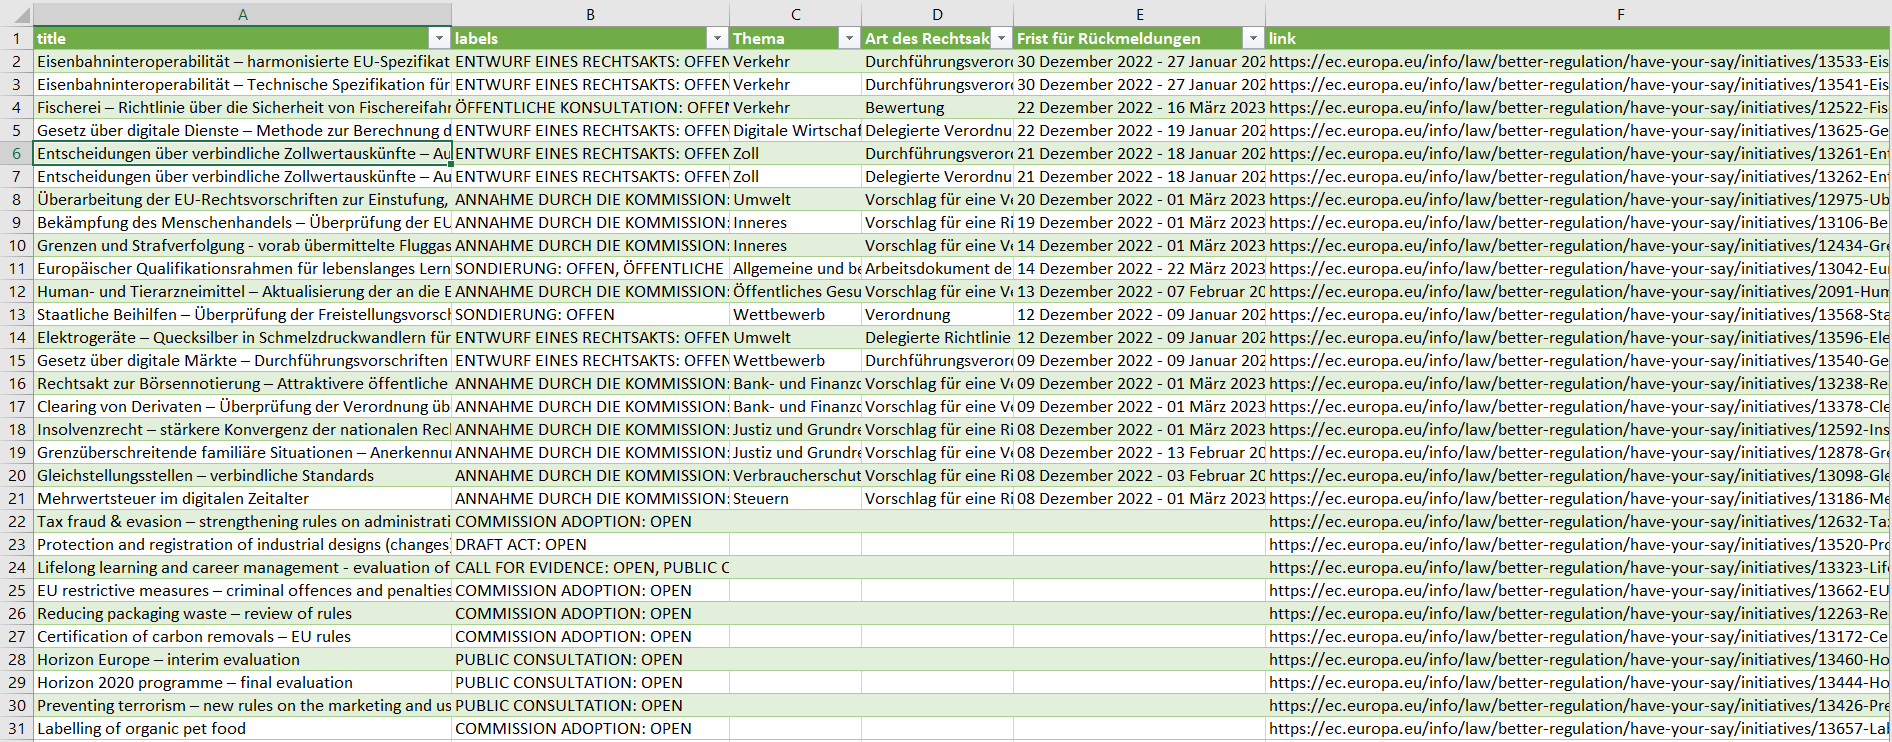Click the select-all corner of the sheet

tap(16, 14)
